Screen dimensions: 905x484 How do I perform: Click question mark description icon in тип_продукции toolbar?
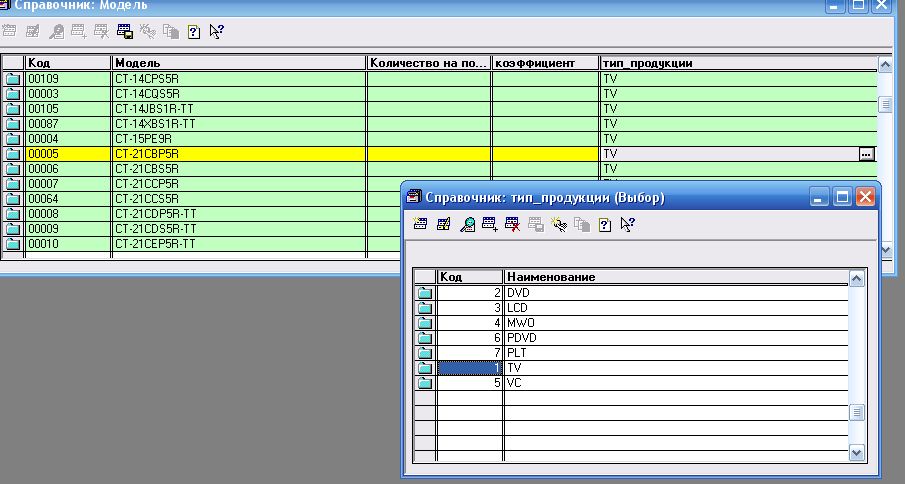(x=604, y=225)
